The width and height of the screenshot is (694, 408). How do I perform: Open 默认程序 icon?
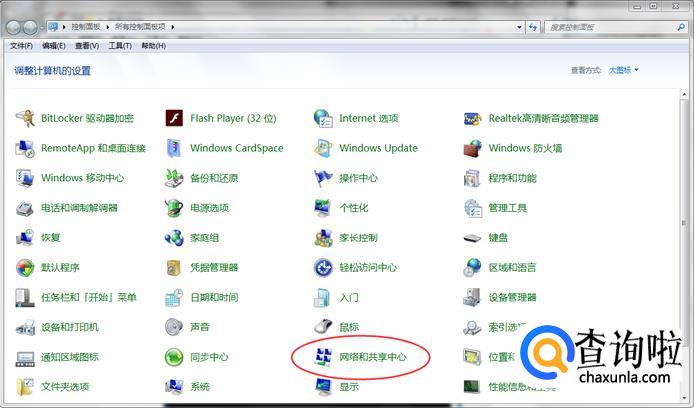click(x=25, y=268)
